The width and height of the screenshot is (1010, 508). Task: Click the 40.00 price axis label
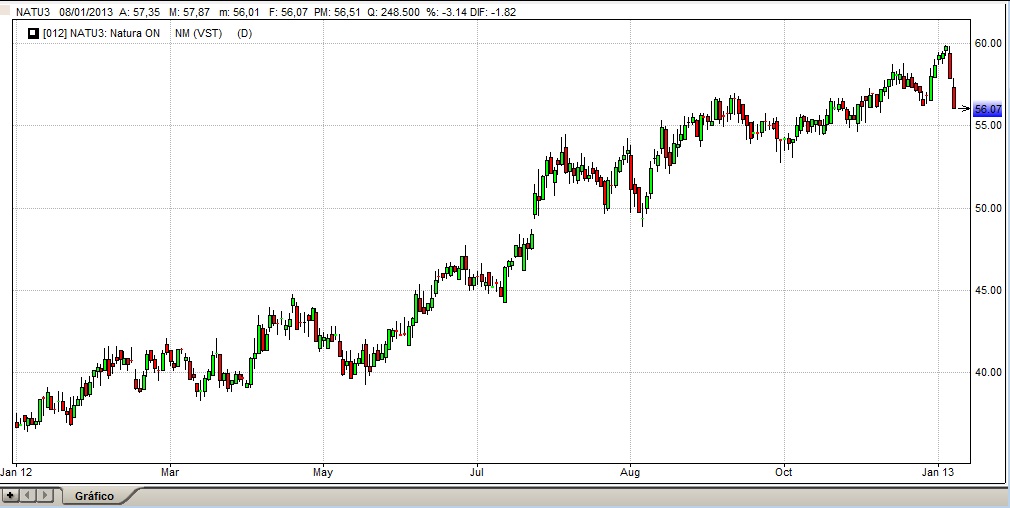(987, 372)
